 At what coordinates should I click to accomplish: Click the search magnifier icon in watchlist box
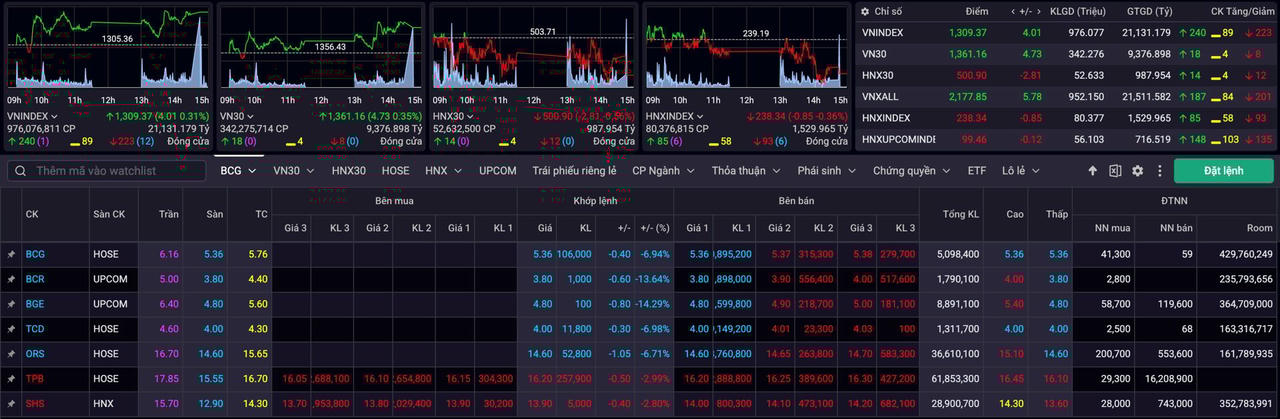pyautogui.click(x=21, y=171)
